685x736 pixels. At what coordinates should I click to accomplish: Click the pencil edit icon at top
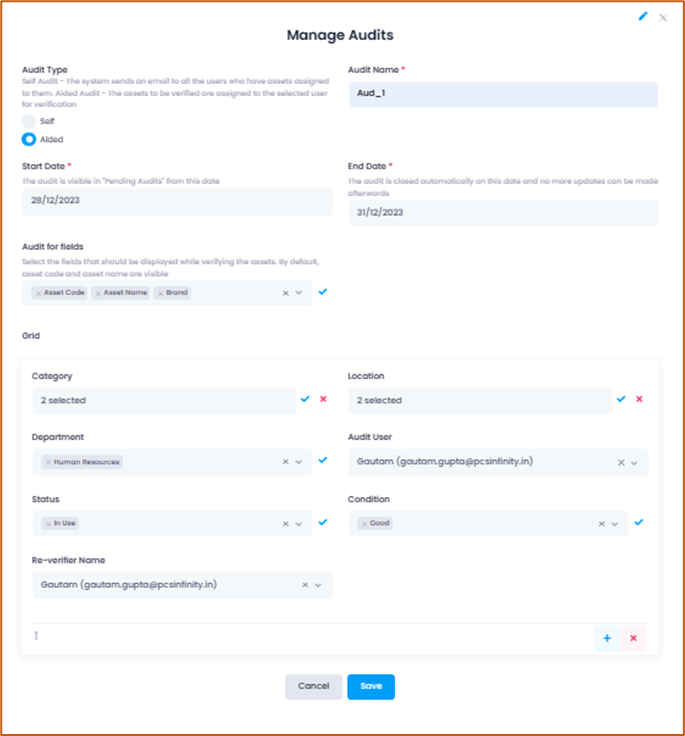click(x=643, y=16)
